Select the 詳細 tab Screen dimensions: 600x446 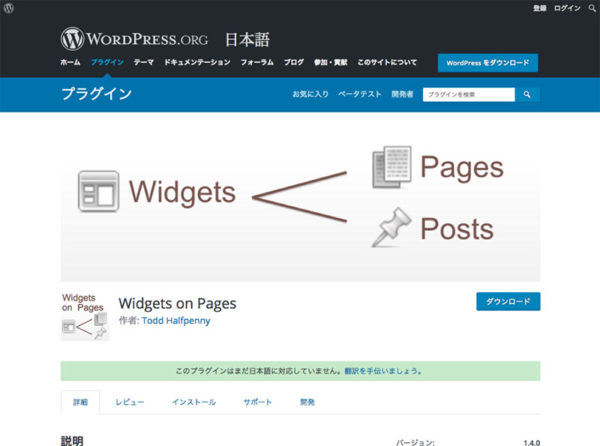tap(80, 402)
